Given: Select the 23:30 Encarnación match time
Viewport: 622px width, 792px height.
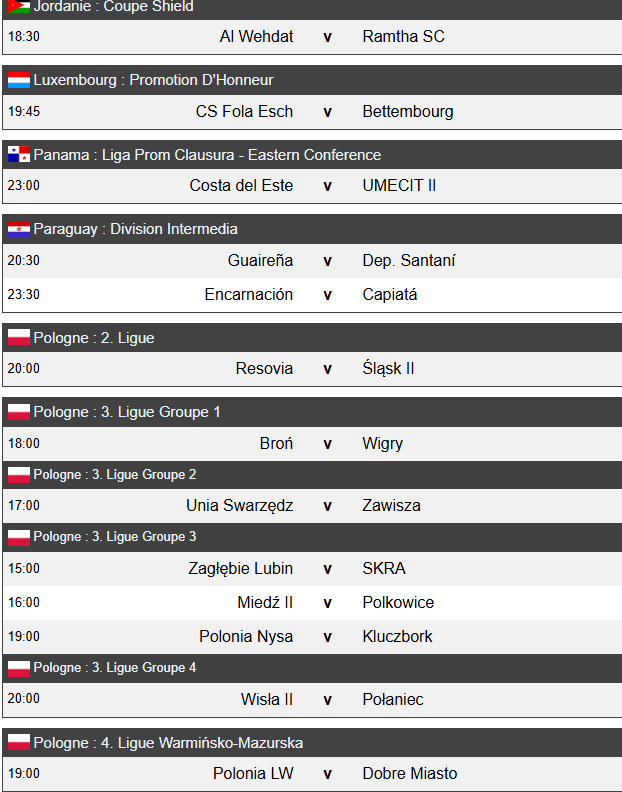Looking at the screenshot, I should point(24,294).
